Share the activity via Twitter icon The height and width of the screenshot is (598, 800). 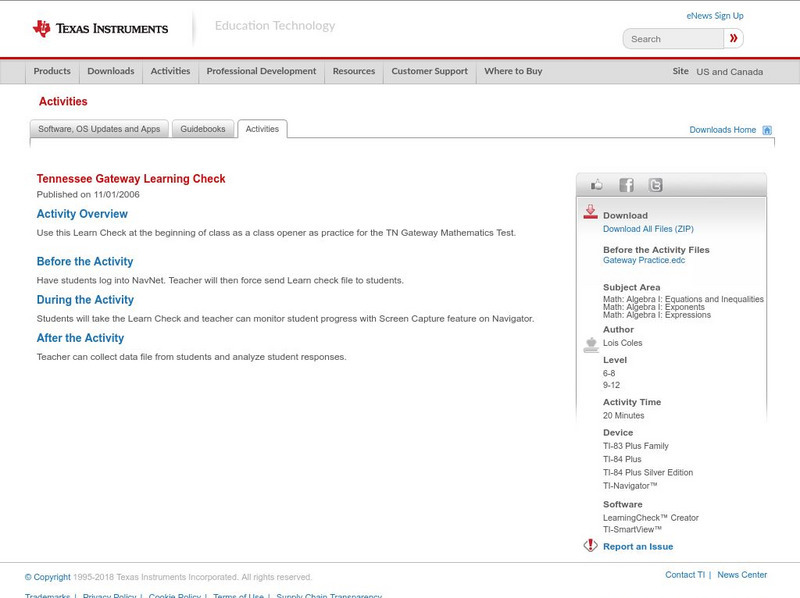pyautogui.click(x=655, y=185)
